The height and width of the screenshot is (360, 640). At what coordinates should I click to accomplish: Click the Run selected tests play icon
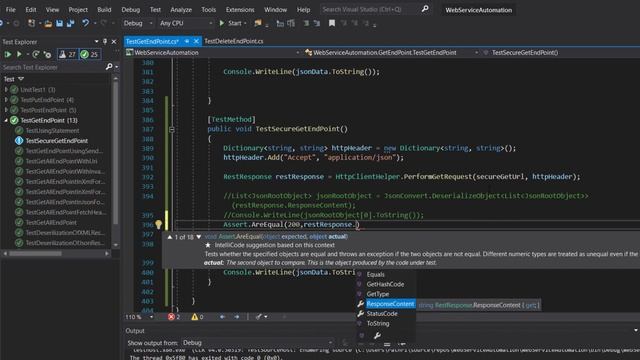click(x=19, y=54)
